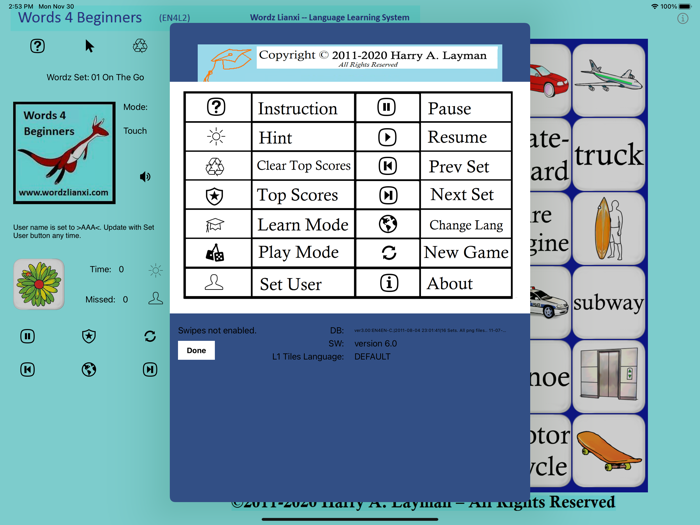Tap the battery indicator in status bar
The image size is (700, 525).
(x=685, y=6)
